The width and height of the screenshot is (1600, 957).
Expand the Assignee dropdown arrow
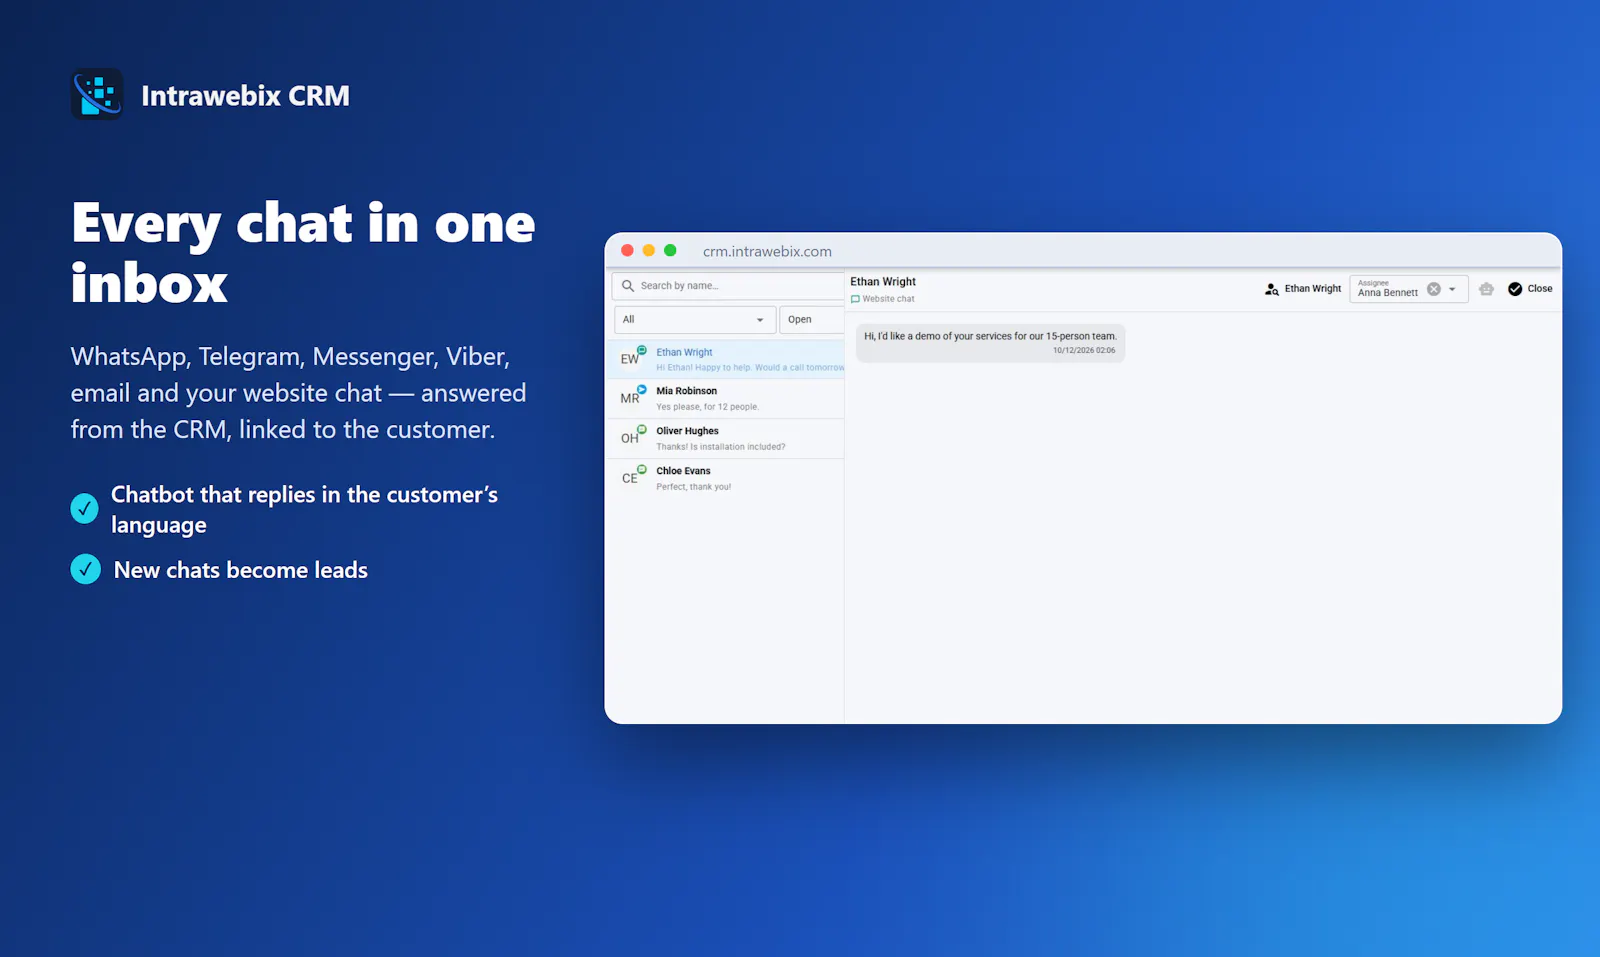click(x=1453, y=289)
